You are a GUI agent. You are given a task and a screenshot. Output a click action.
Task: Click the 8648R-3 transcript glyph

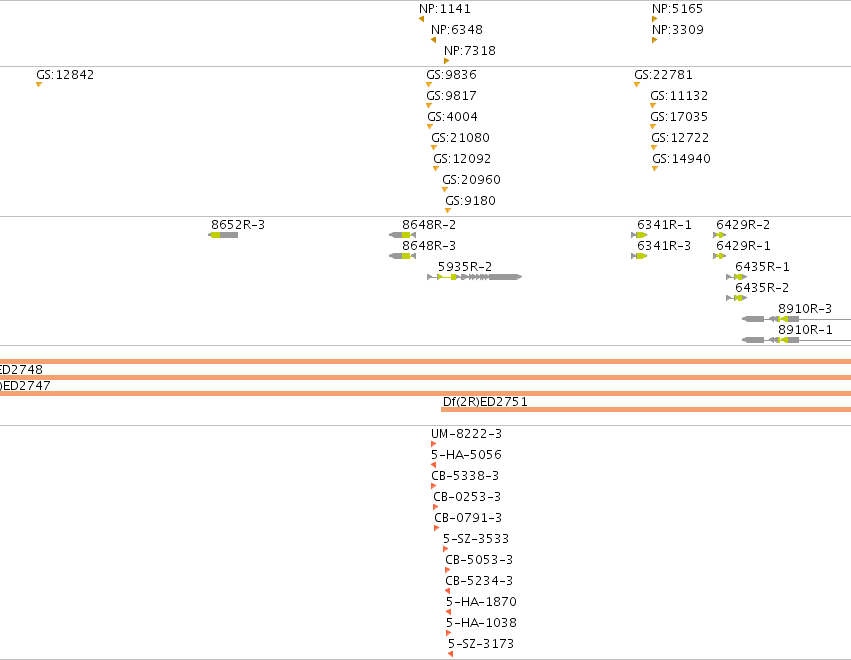pos(402,256)
